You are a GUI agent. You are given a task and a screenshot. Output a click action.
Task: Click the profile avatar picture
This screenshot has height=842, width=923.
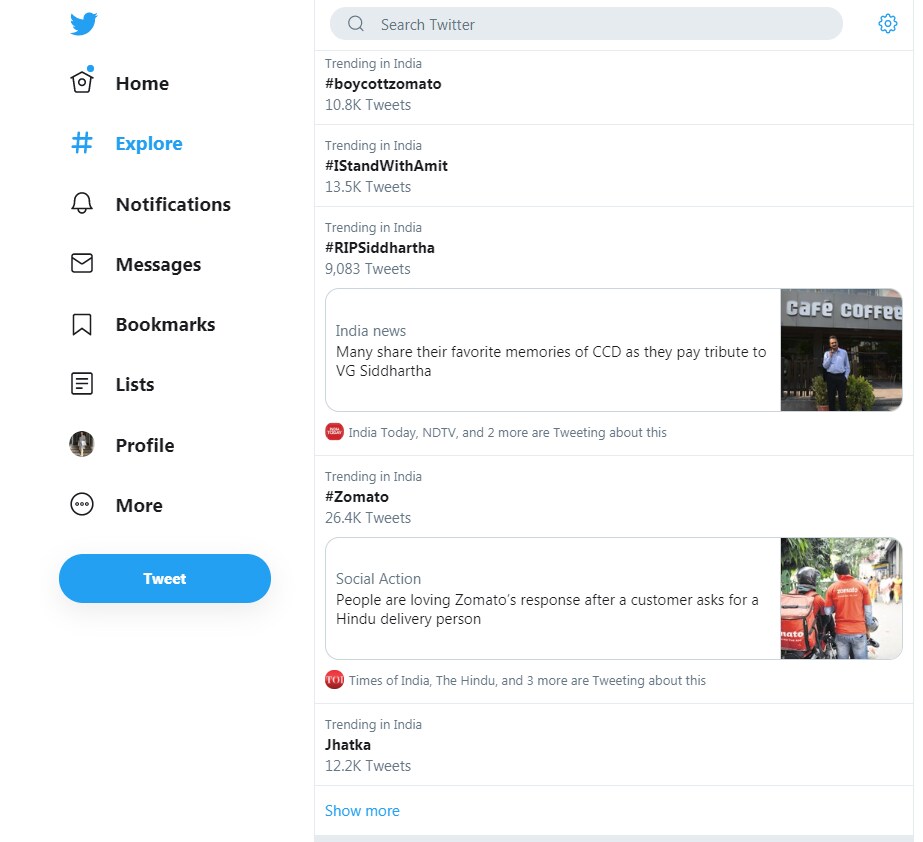(x=82, y=445)
